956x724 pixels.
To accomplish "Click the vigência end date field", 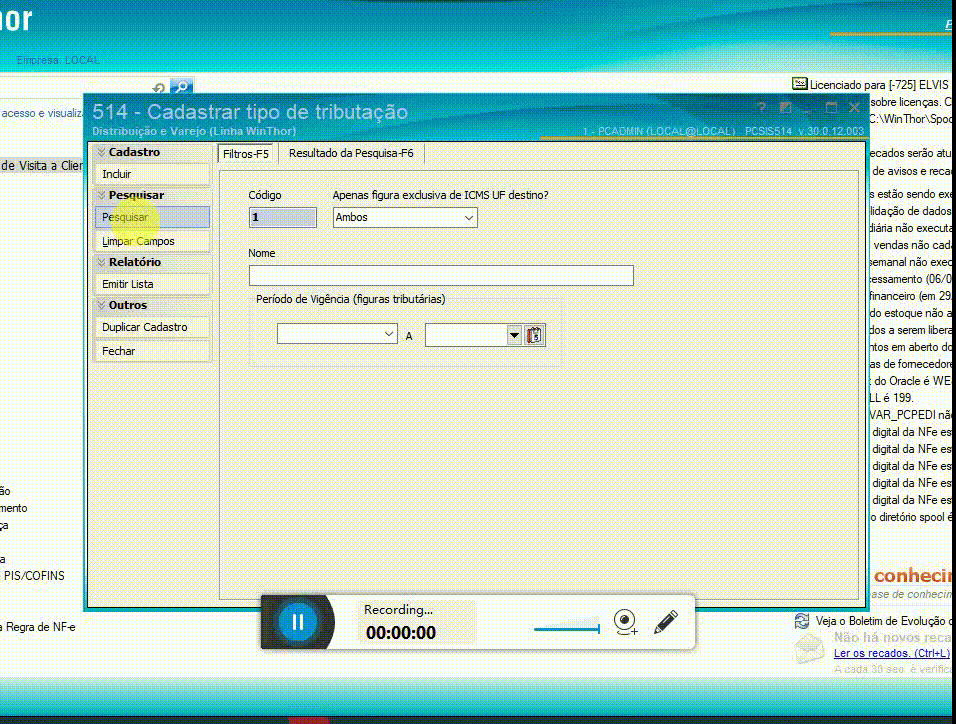I will click(x=466, y=335).
